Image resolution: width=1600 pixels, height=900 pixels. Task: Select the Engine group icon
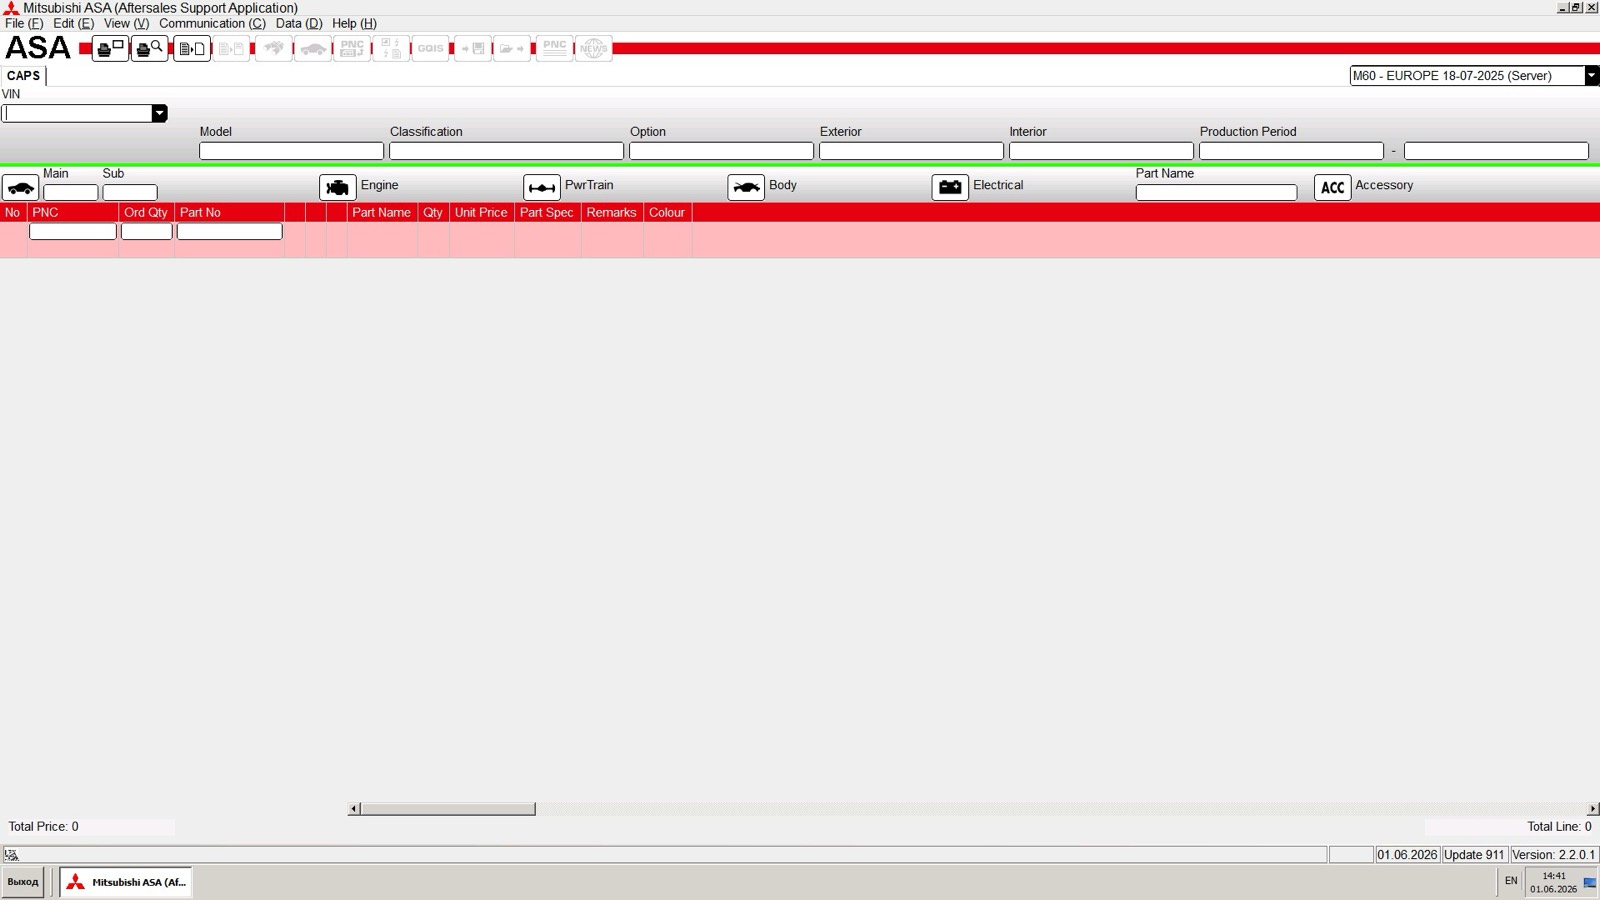point(338,188)
